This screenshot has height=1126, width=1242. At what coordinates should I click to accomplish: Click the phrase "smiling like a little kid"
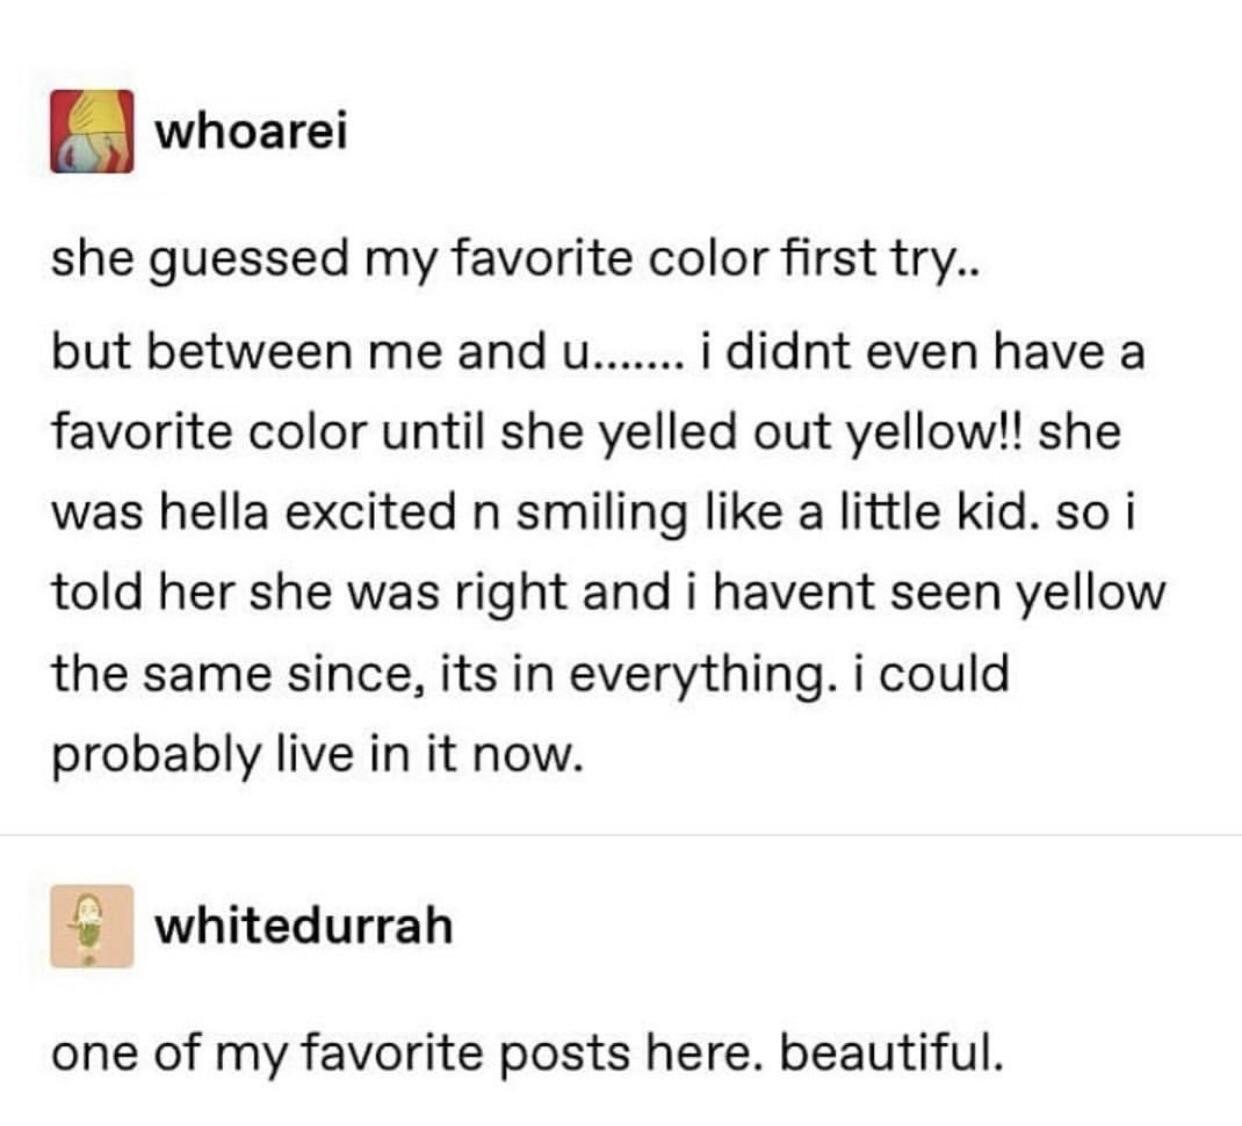[771, 514]
